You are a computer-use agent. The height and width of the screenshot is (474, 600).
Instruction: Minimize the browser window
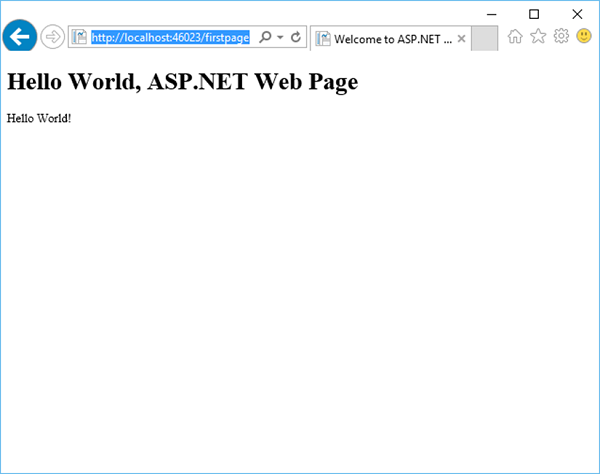tap(489, 13)
